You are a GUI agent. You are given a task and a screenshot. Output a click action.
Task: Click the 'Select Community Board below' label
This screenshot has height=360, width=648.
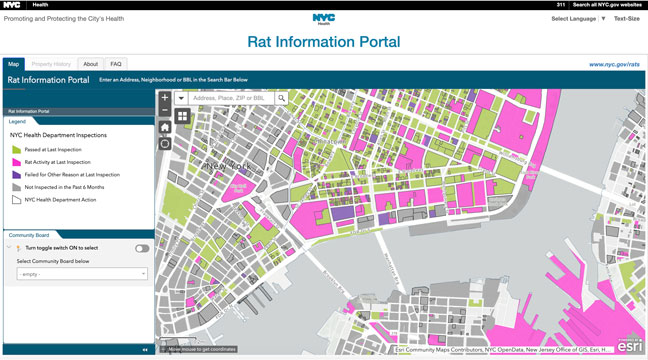tap(53, 261)
